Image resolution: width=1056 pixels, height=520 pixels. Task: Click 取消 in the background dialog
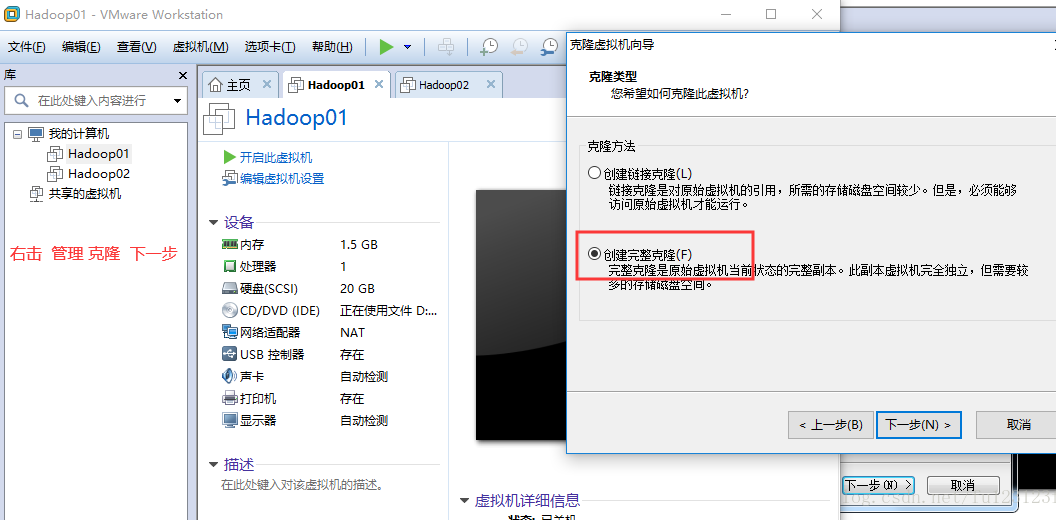click(963, 485)
